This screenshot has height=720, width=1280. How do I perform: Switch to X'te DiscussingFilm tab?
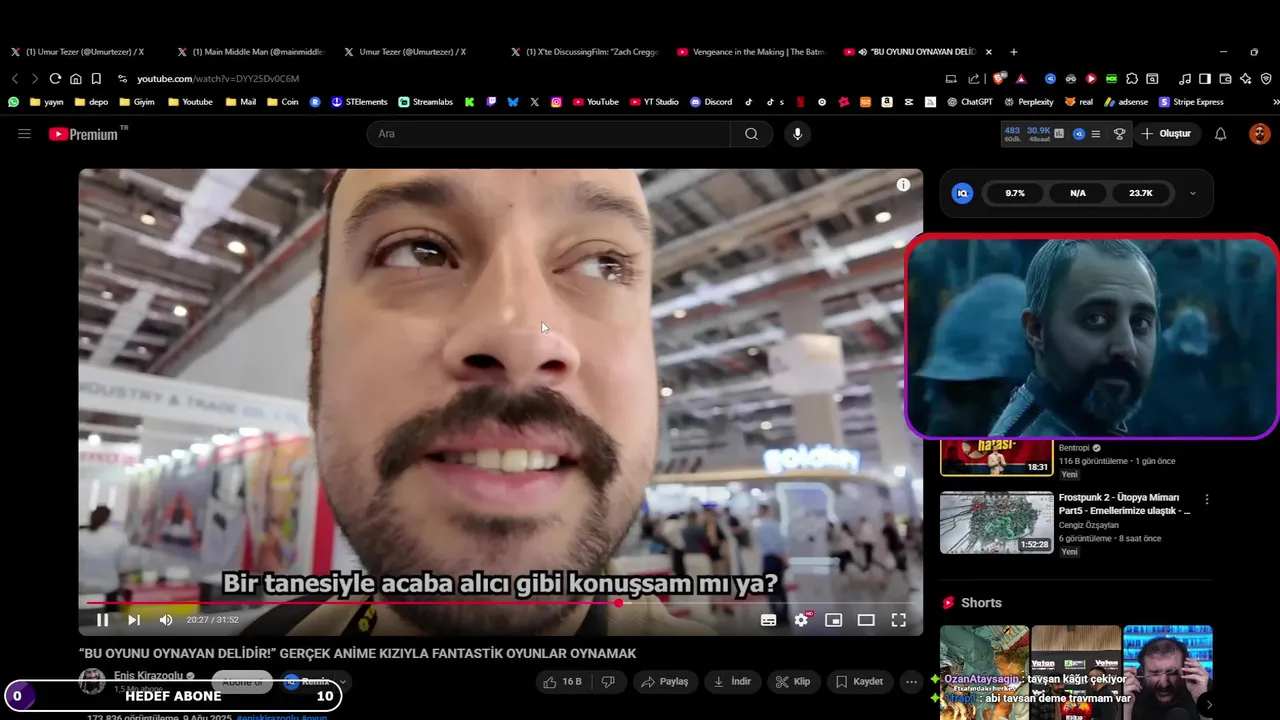(584, 52)
